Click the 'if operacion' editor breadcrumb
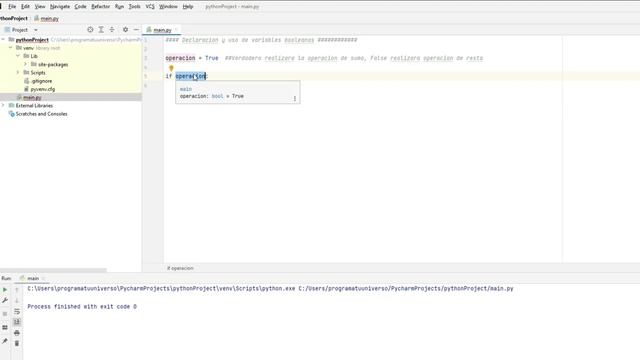640x360 pixels. point(180,268)
